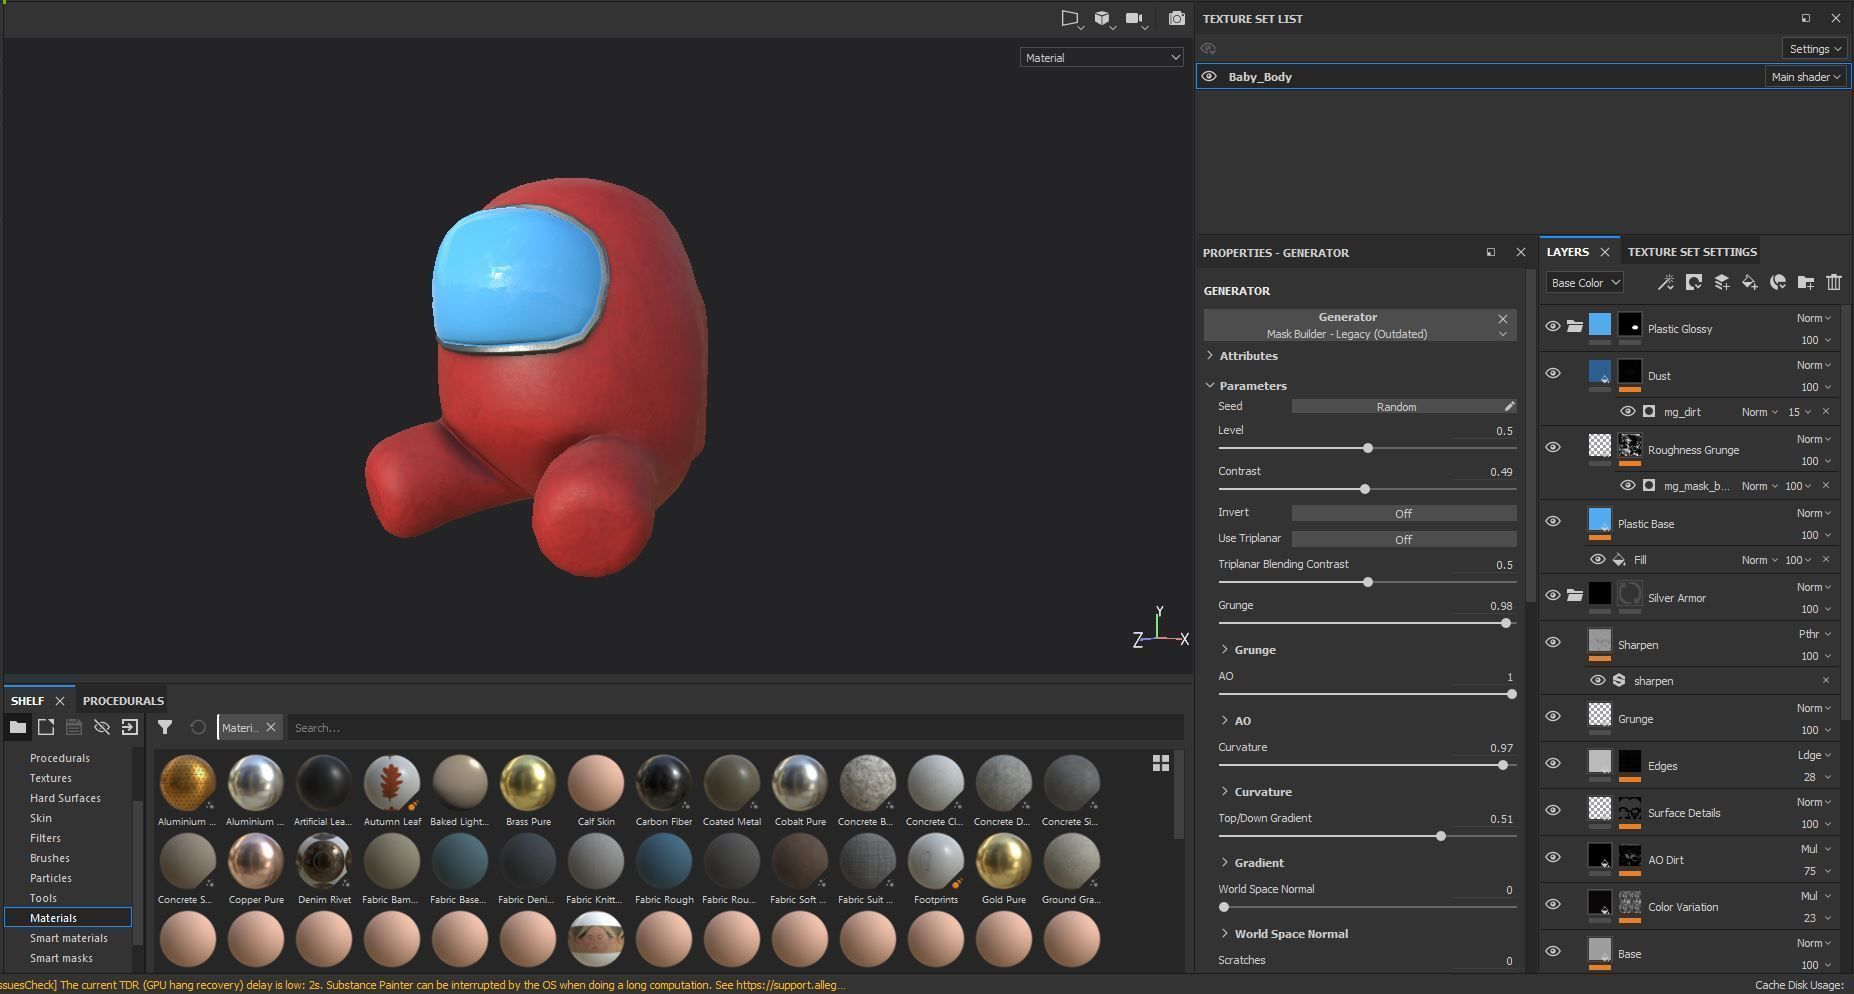Switch shelf thumbnails grid size
The height and width of the screenshot is (994, 1854).
[1161, 763]
